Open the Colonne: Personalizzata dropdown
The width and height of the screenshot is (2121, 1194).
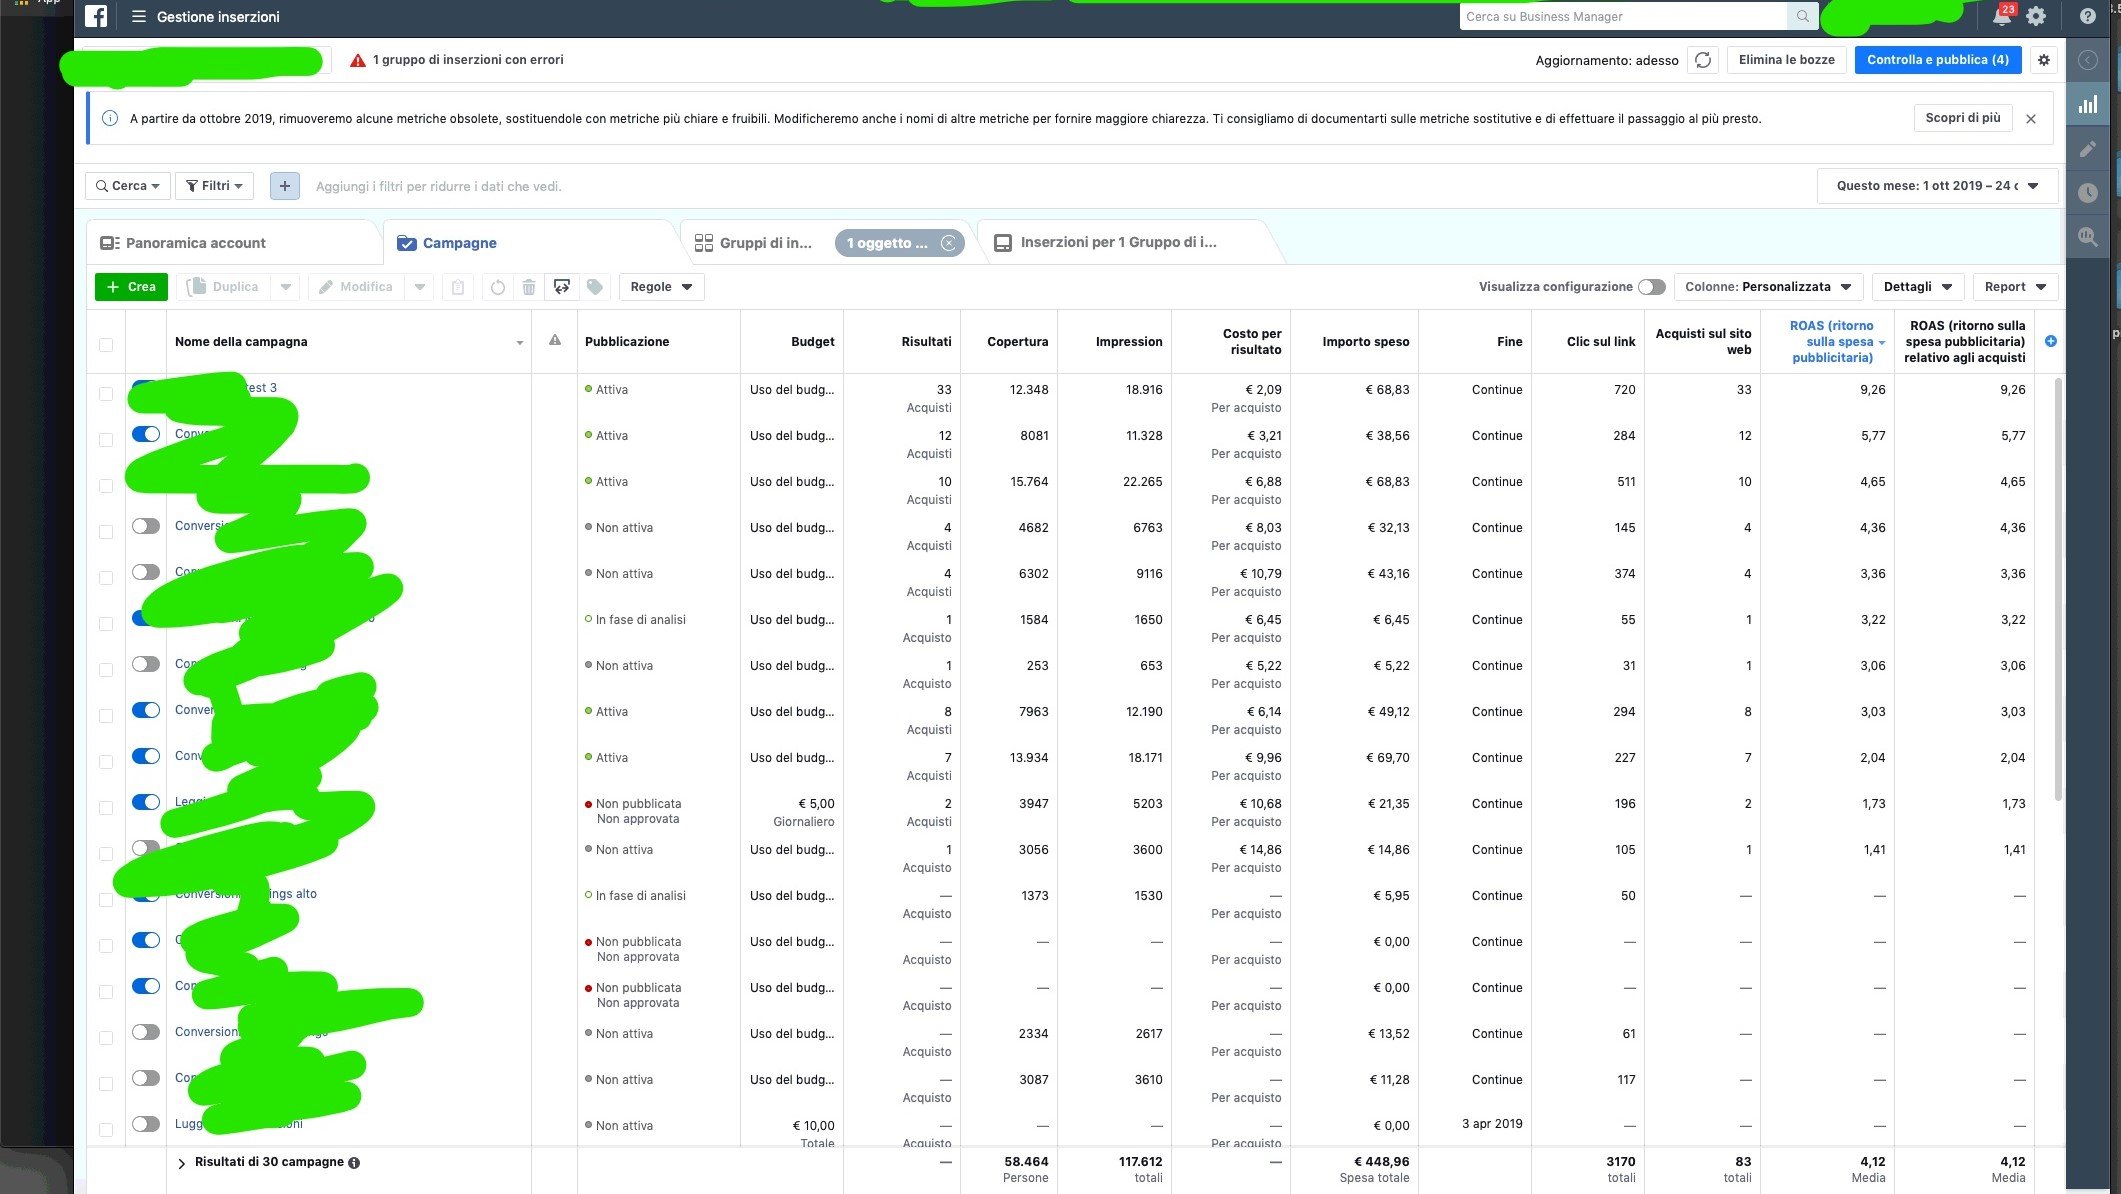click(x=1768, y=287)
